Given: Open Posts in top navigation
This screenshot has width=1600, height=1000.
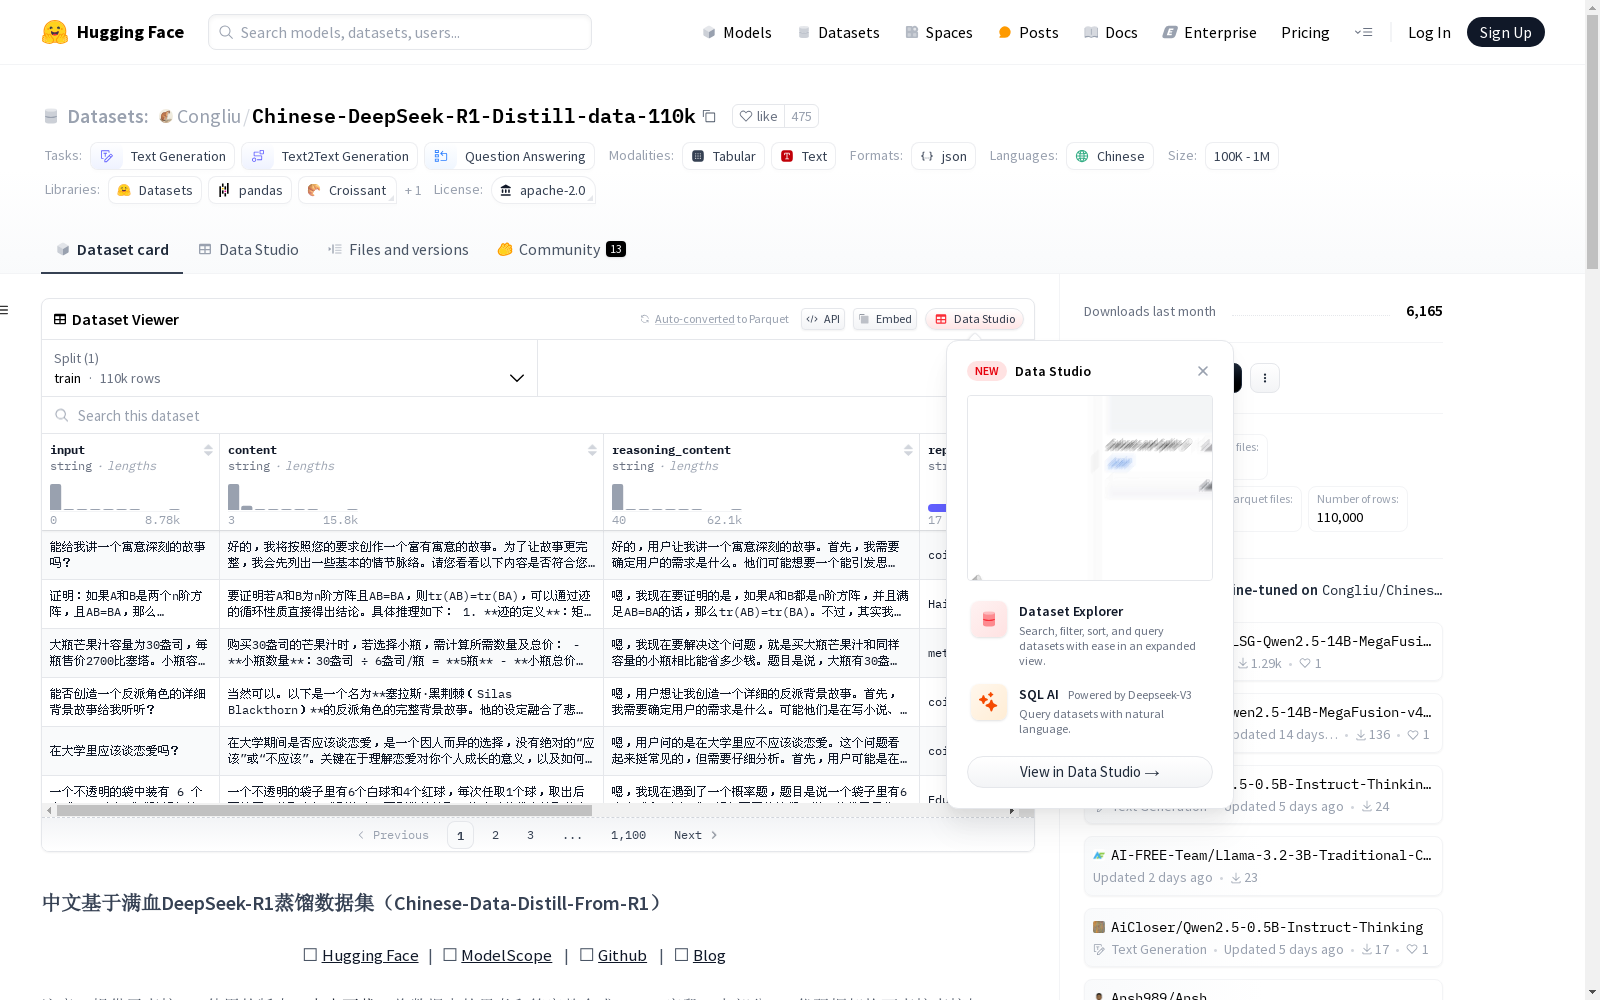Looking at the screenshot, I should [x=1028, y=32].
